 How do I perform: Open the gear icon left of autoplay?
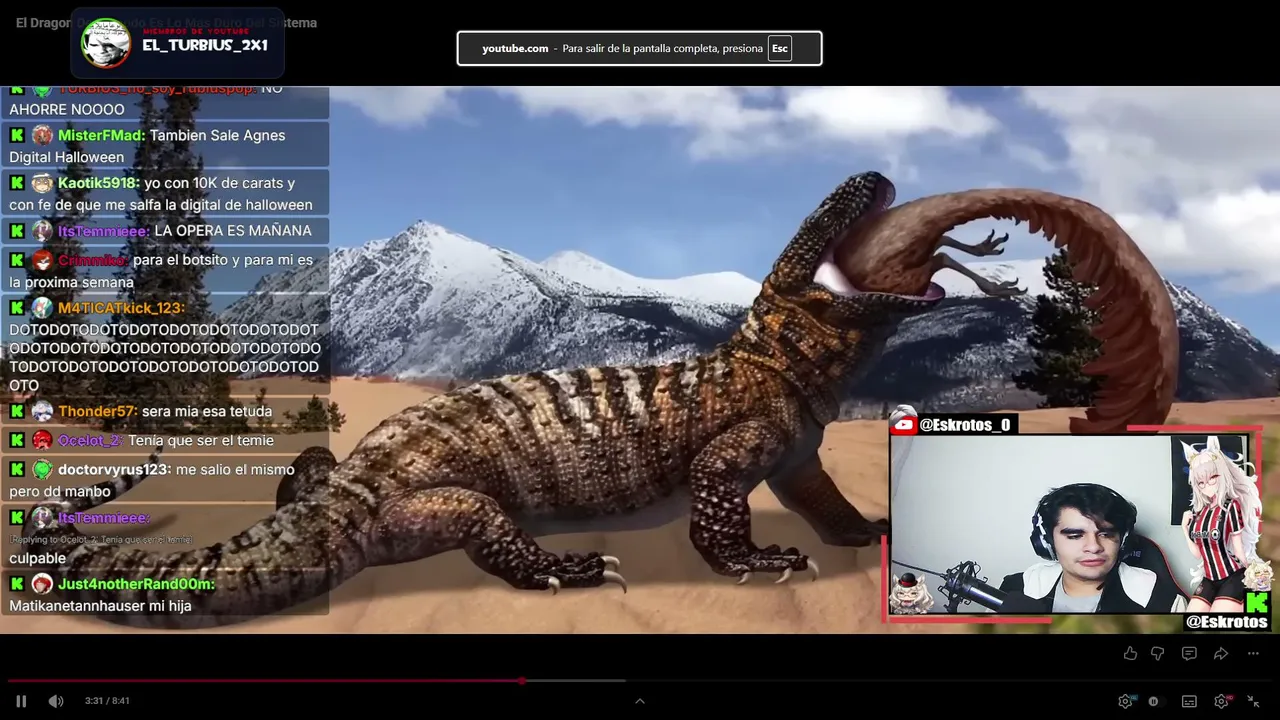tap(1126, 701)
